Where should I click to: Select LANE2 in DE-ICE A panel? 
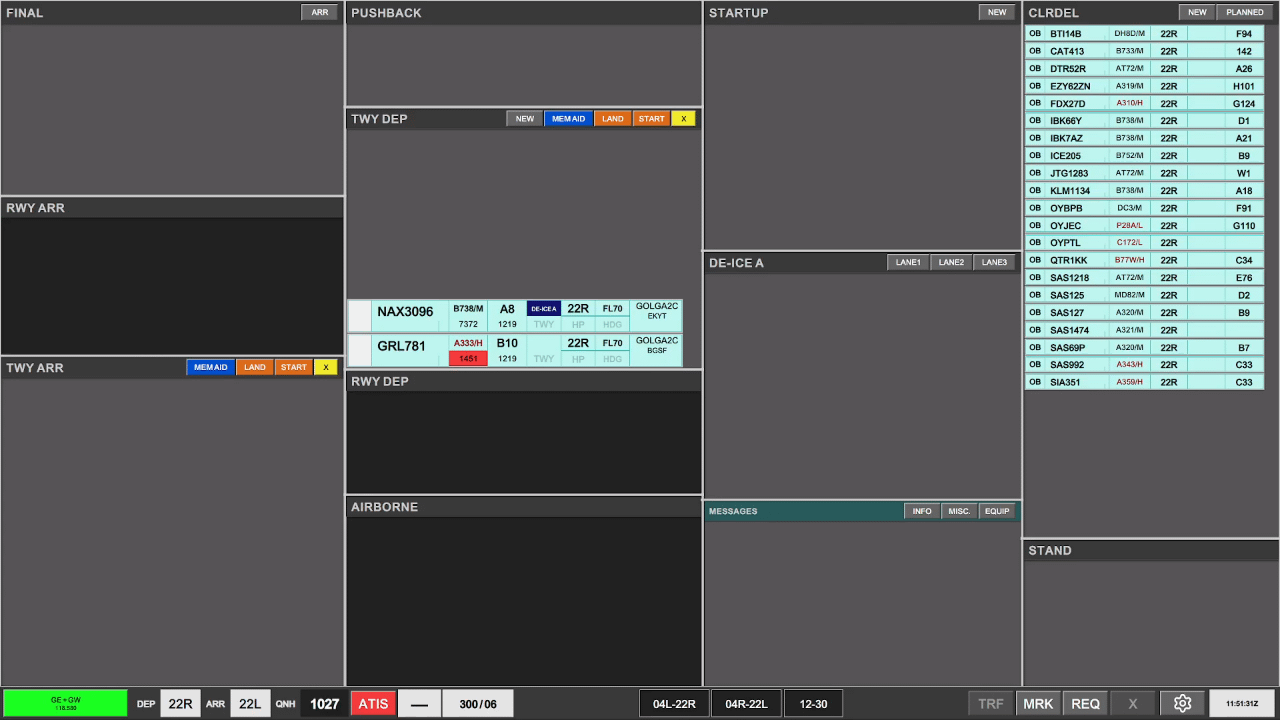(951, 263)
